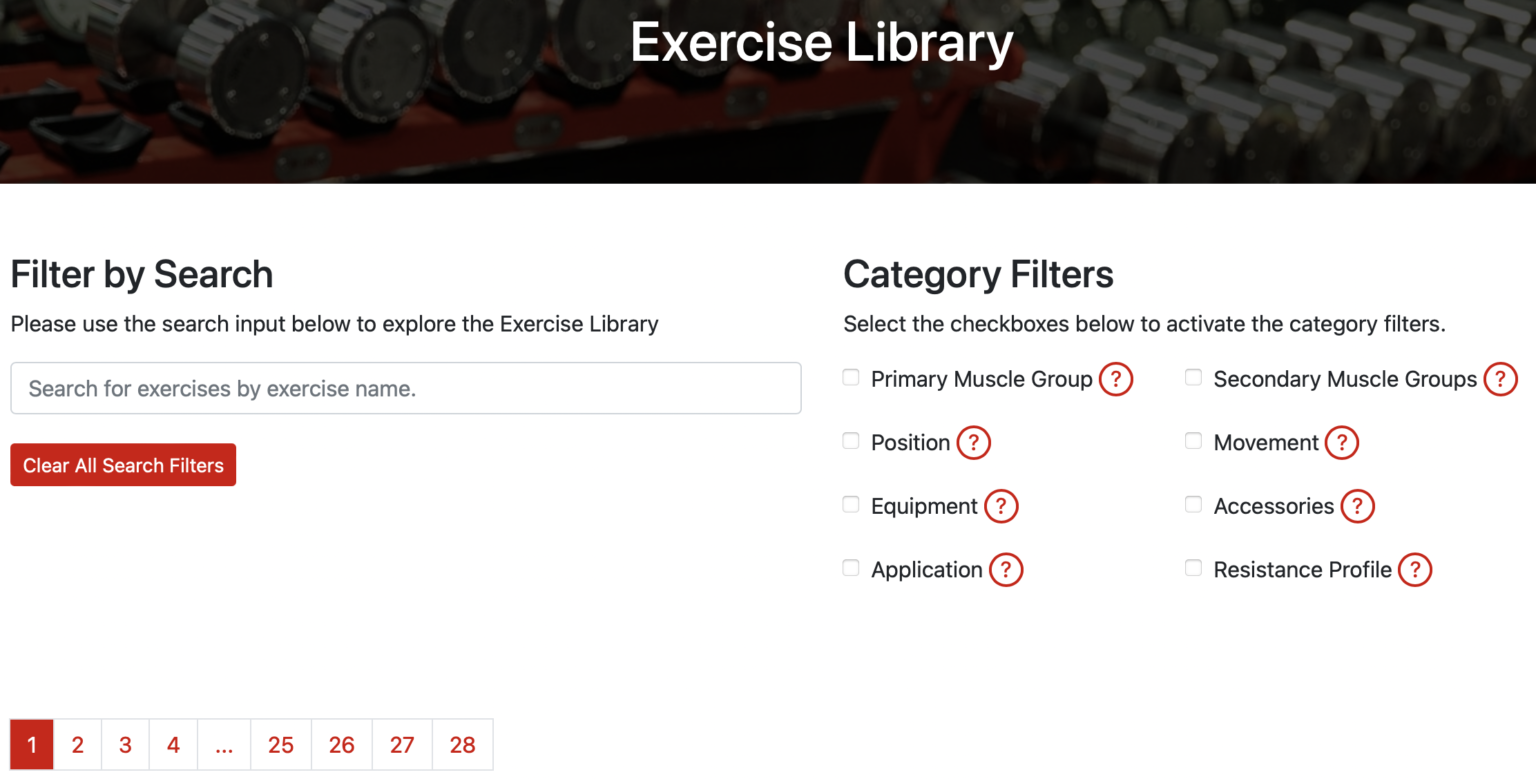Screen dimensions: 1536x779
Task: Show Resistance Profile help tooltip icon
Action: coord(1414,569)
